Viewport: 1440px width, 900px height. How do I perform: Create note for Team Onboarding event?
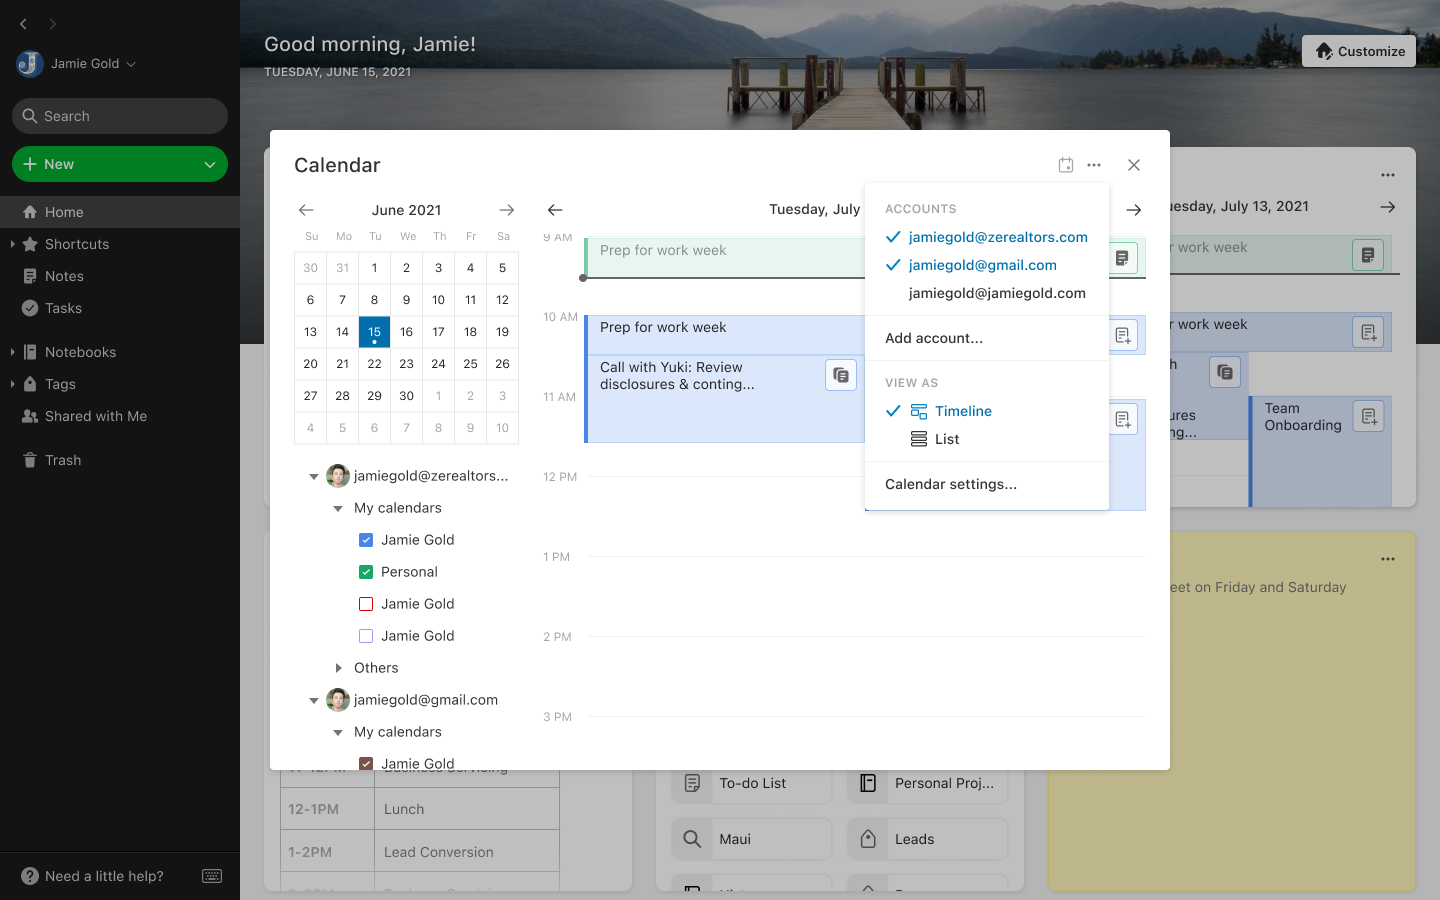click(x=1368, y=416)
